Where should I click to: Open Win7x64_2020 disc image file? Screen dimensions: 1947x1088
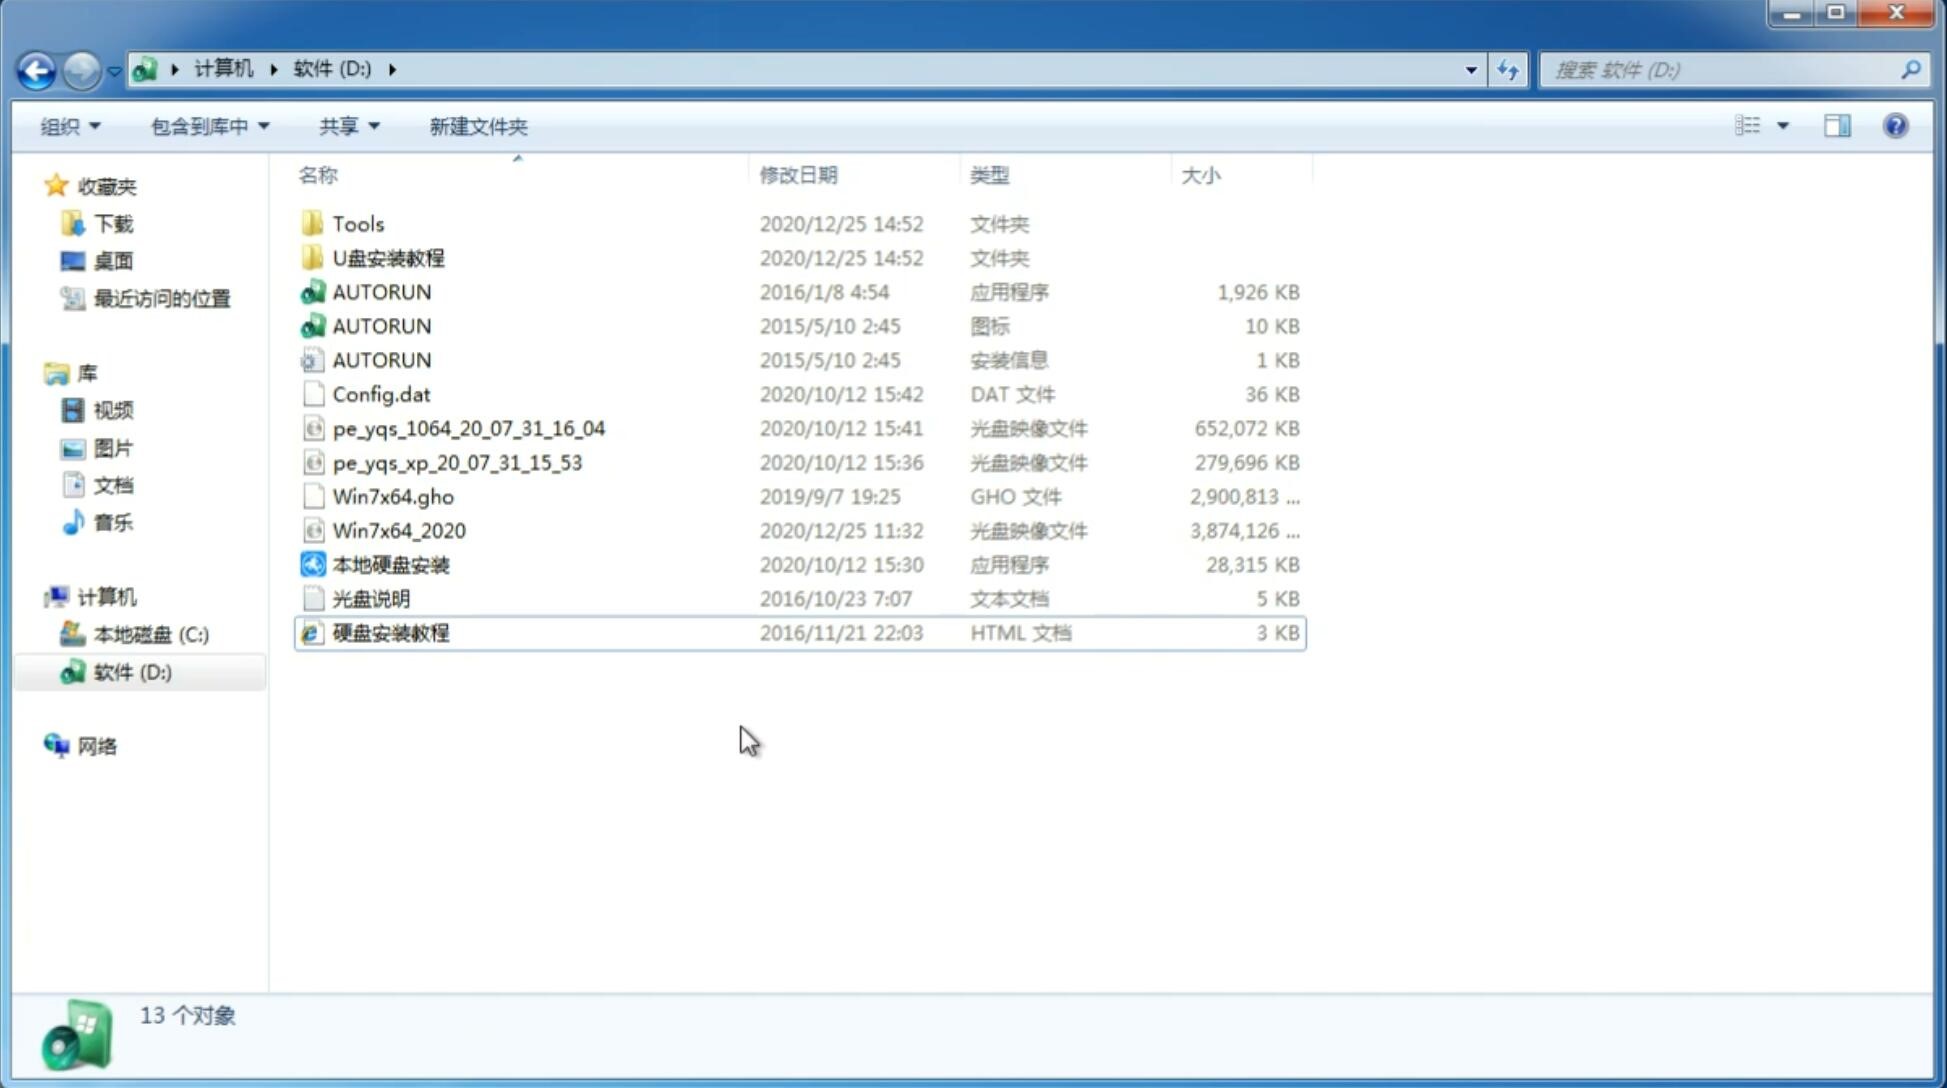point(397,529)
